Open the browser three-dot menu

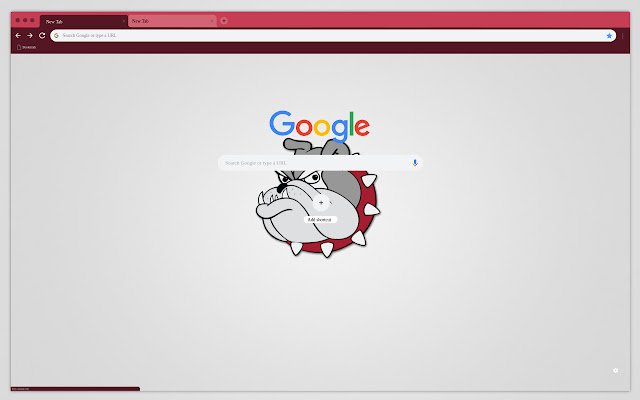point(622,36)
